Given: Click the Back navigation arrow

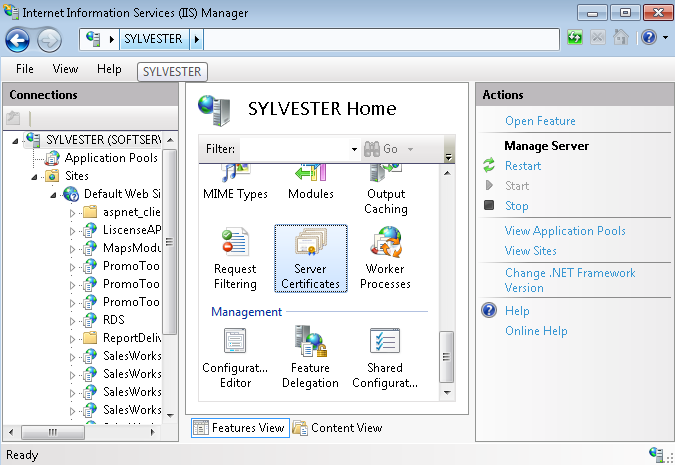Looking at the screenshot, I should click(x=17, y=40).
